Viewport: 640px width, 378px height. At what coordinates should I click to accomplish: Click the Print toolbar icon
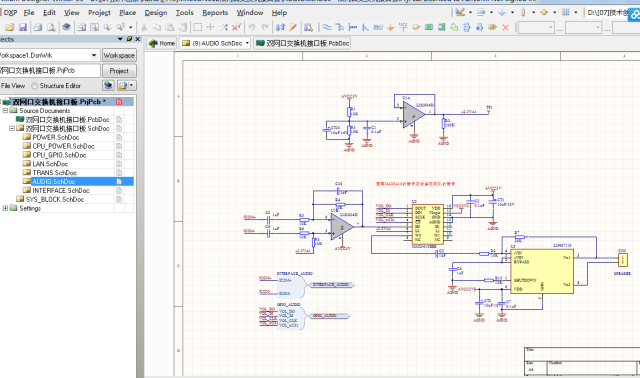38,27
